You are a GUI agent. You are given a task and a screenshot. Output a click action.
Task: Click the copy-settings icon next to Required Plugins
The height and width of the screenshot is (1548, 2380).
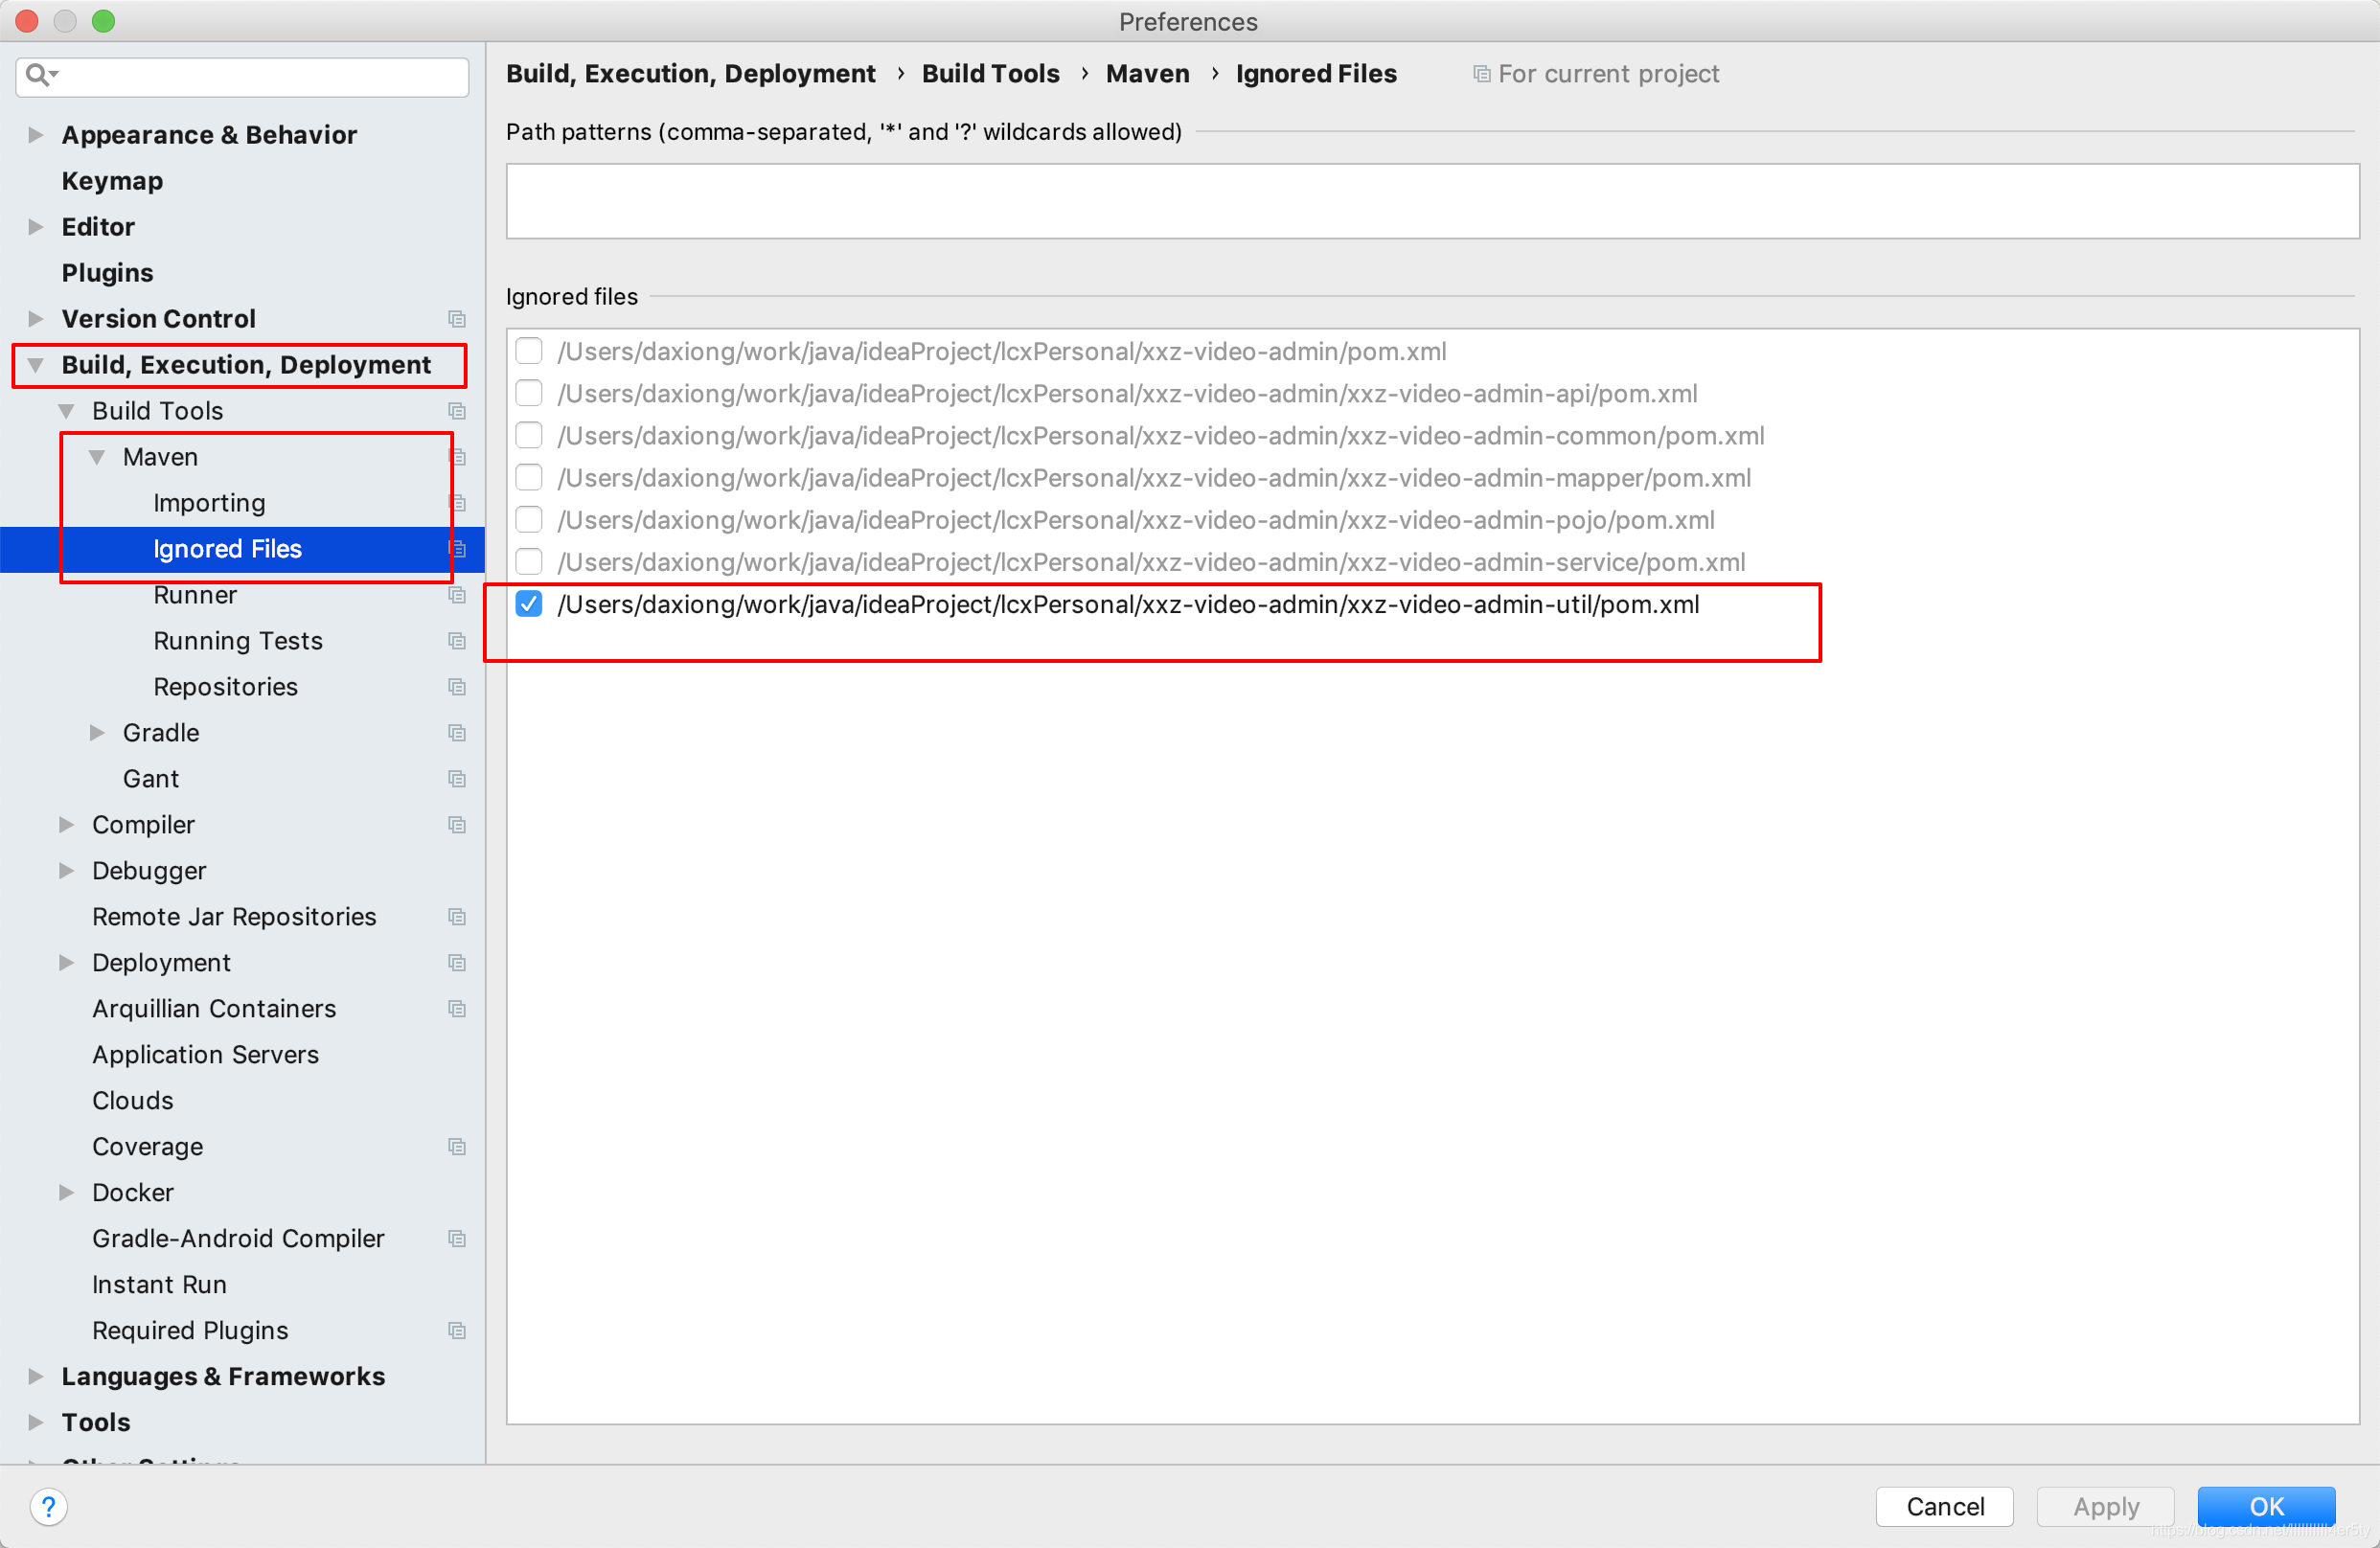[458, 1331]
